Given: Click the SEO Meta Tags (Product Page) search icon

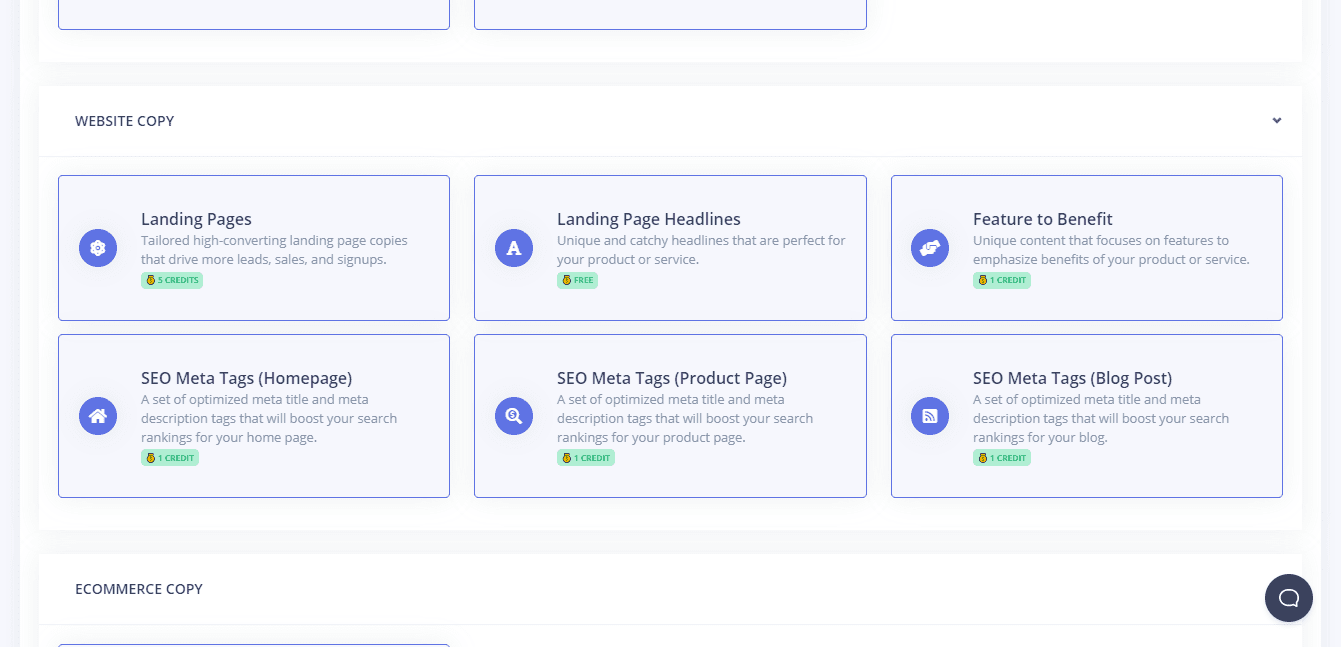Looking at the screenshot, I should click(x=514, y=416).
